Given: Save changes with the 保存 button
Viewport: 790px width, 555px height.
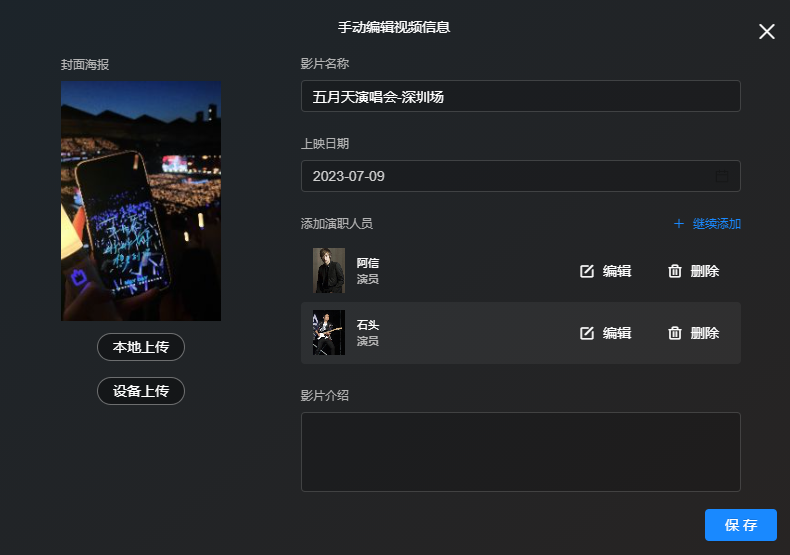Looking at the screenshot, I should point(741,525).
